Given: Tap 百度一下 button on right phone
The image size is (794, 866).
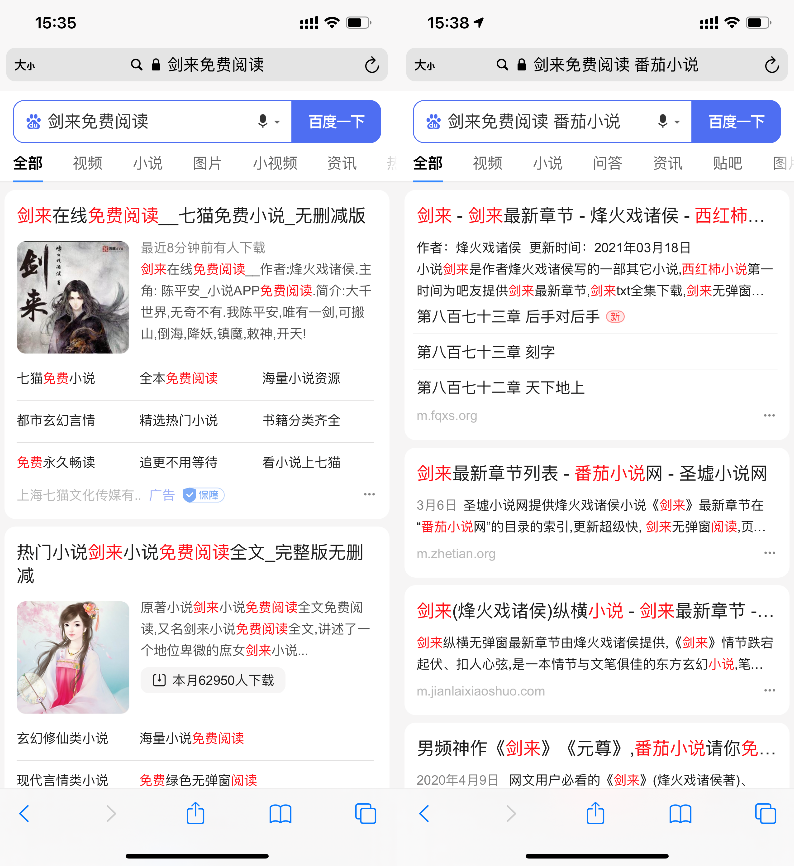Looking at the screenshot, I should (x=736, y=122).
